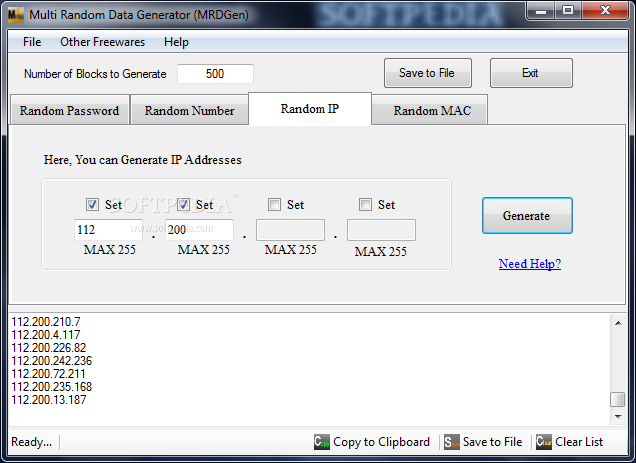
Task: Click the disabled third octet field
Action: pyautogui.click(x=290, y=230)
